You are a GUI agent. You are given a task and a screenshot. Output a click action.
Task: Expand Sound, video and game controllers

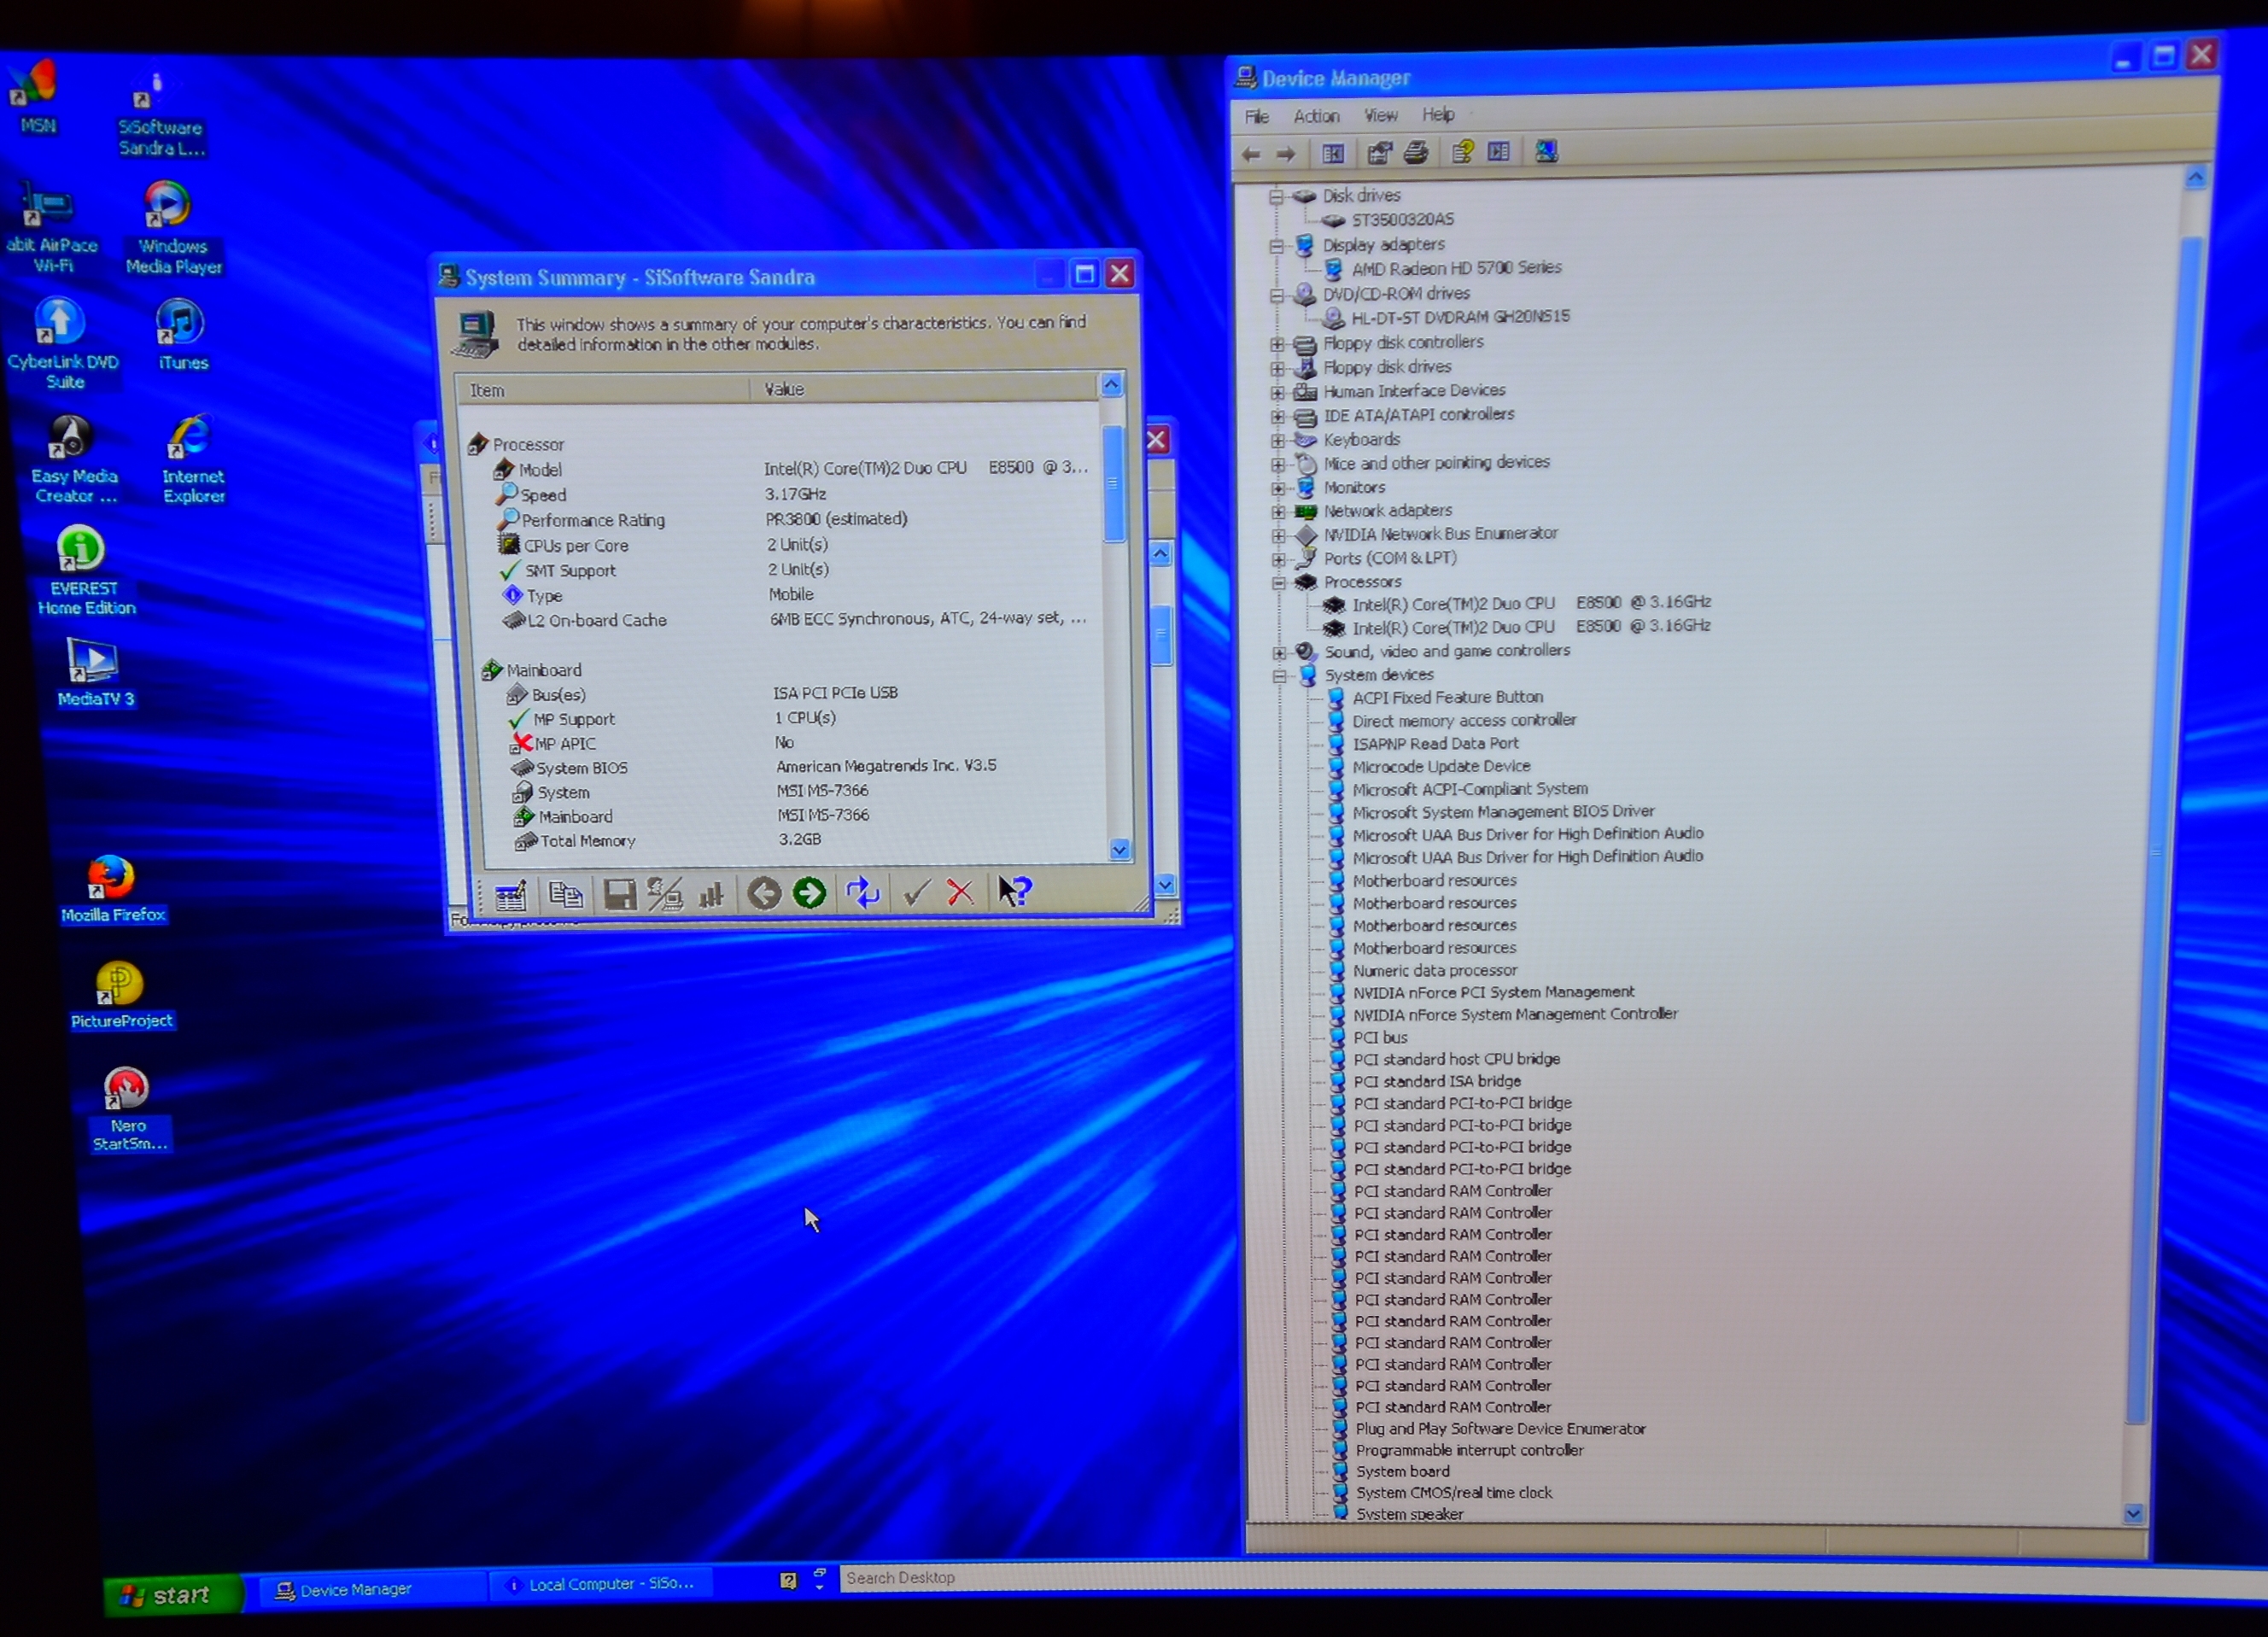click(1279, 652)
